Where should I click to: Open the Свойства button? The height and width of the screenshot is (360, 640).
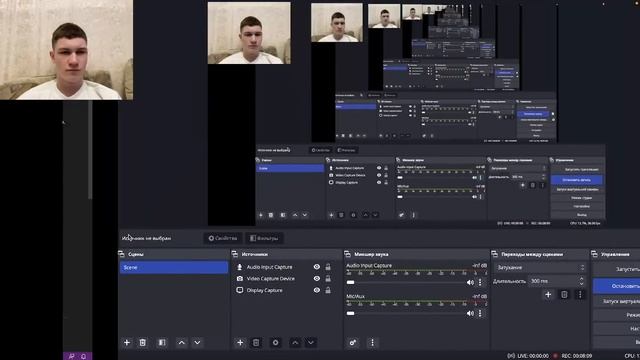(x=223, y=238)
